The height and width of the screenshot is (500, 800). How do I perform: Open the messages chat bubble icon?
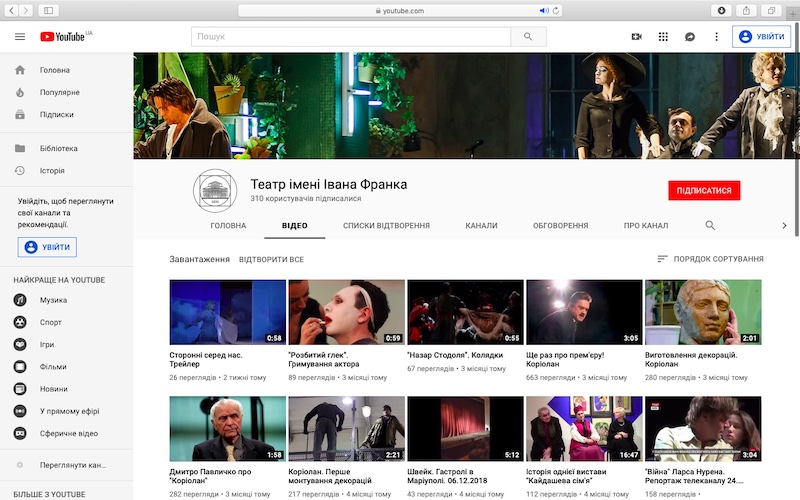coord(690,37)
